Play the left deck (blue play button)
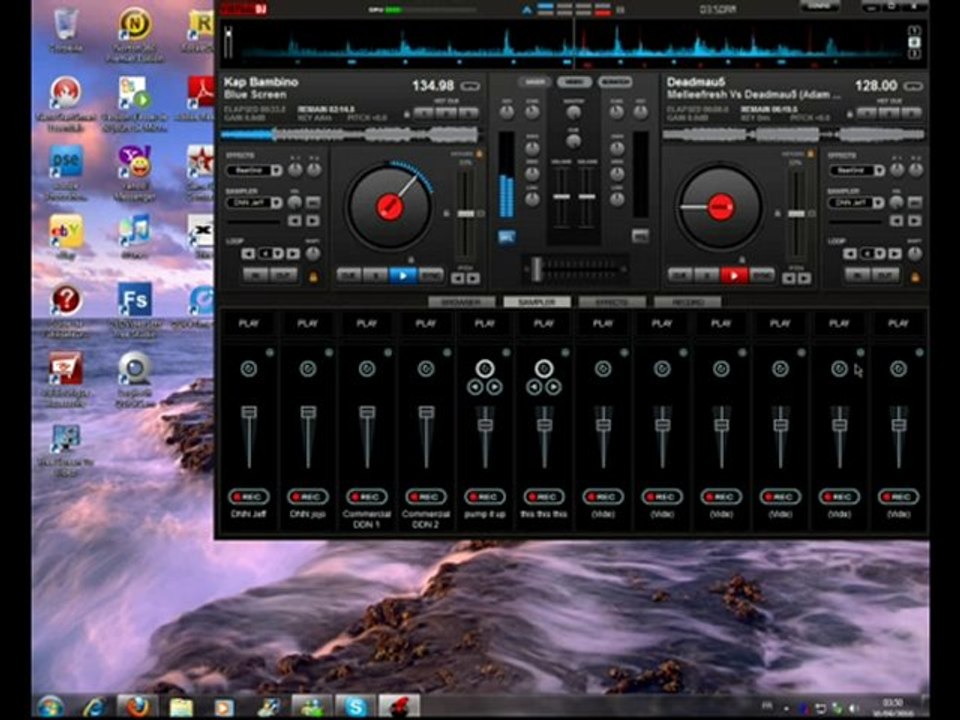 403,276
